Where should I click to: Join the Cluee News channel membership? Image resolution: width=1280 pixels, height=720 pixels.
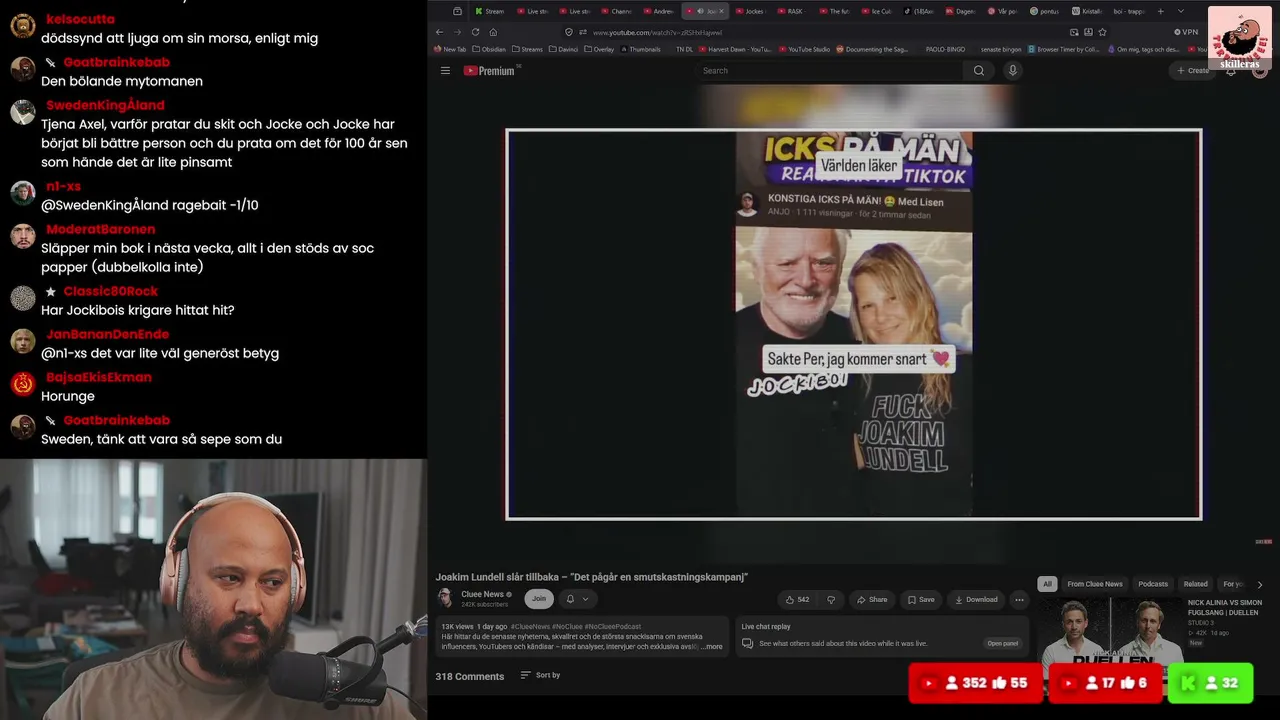pos(539,599)
